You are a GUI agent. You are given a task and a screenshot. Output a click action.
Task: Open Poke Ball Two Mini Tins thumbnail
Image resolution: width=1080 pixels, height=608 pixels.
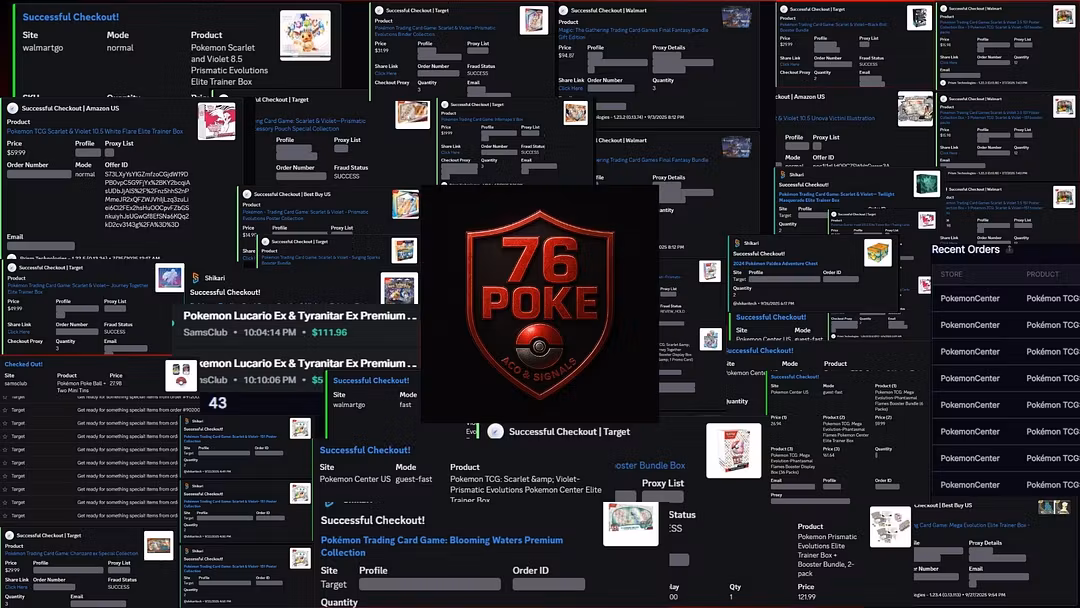click(181, 375)
